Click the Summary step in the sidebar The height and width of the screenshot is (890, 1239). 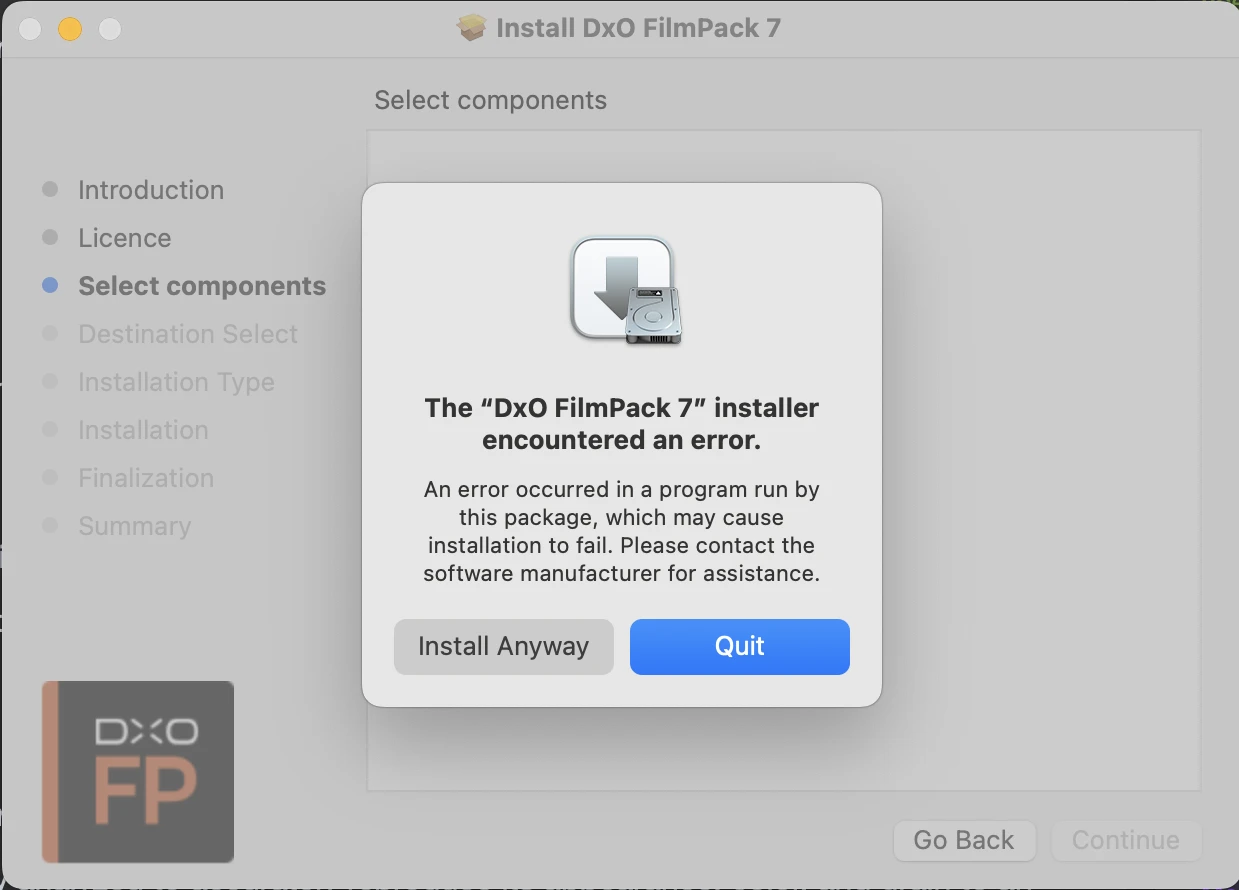coord(134,526)
